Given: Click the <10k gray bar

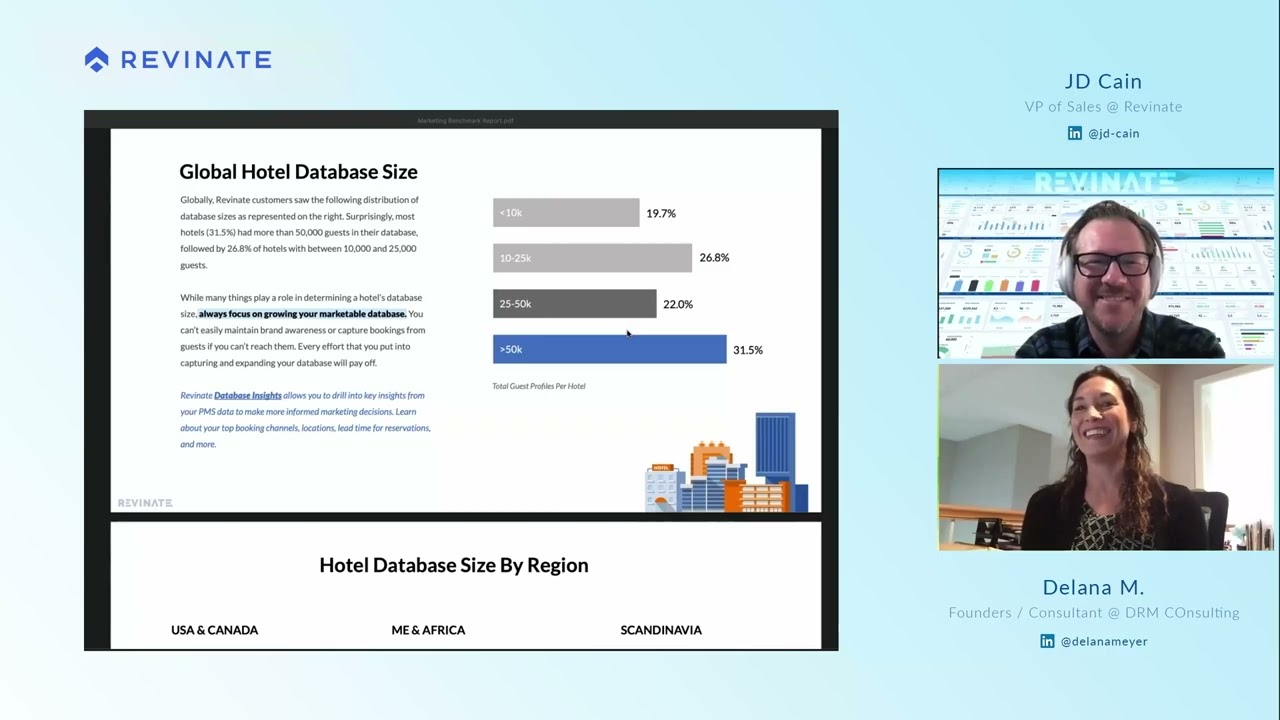Looking at the screenshot, I should (566, 213).
